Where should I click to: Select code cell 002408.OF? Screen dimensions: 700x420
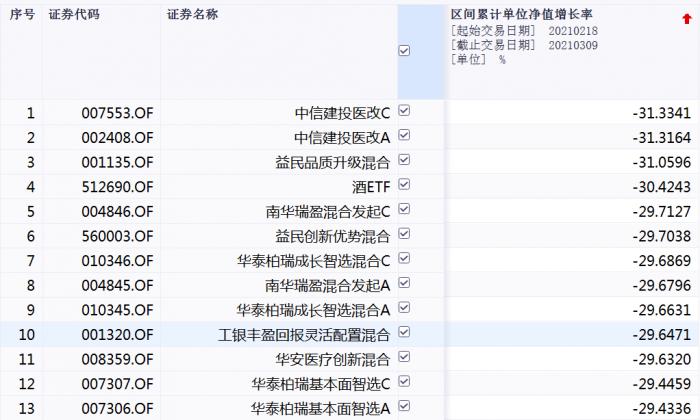[x=117, y=137]
